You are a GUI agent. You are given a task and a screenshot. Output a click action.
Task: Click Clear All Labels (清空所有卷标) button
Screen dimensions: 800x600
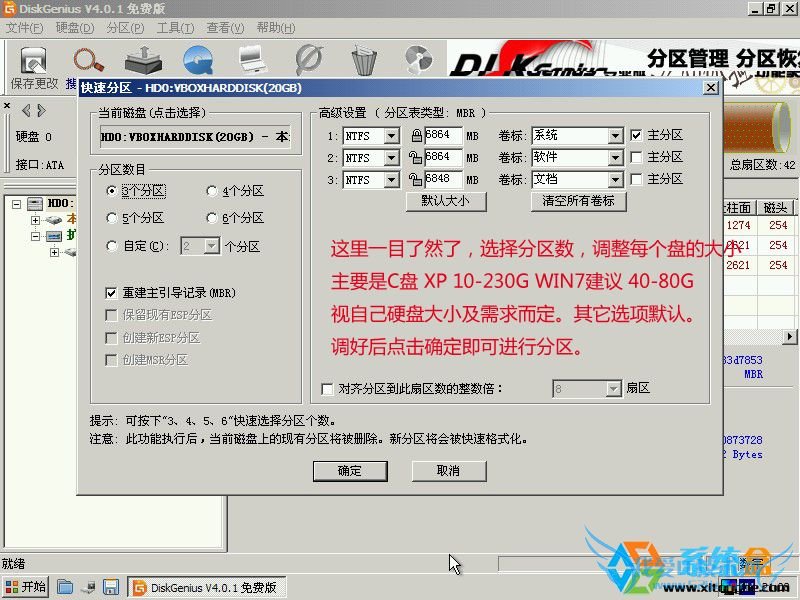[578, 201]
